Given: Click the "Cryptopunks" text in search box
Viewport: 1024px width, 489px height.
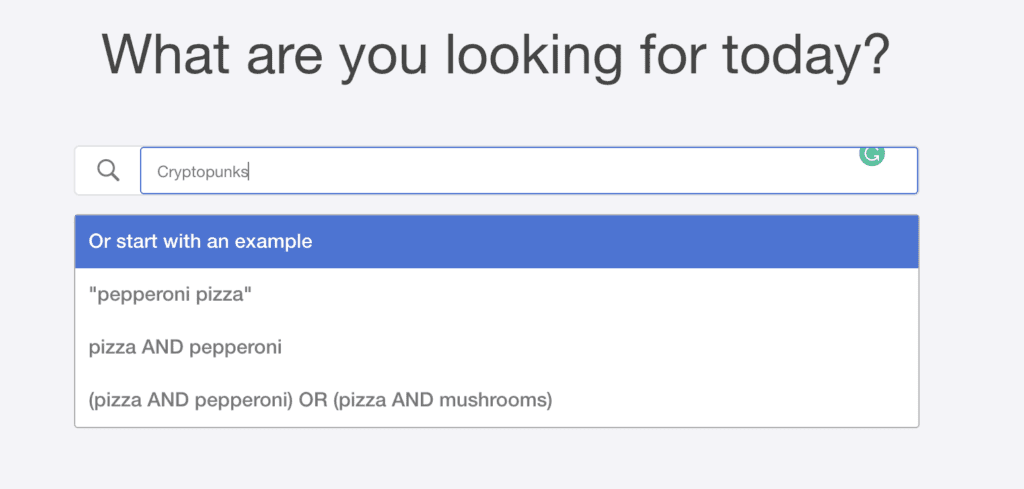Looking at the screenshot, I should tap(202, 172).
